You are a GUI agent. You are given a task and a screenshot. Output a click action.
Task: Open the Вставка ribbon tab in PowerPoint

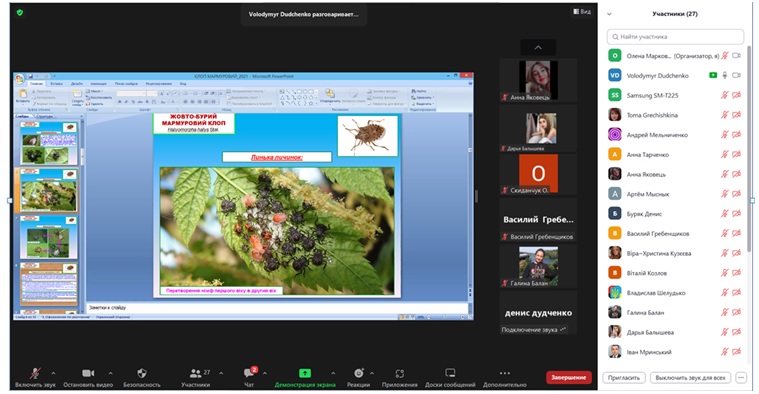point(56,84)
